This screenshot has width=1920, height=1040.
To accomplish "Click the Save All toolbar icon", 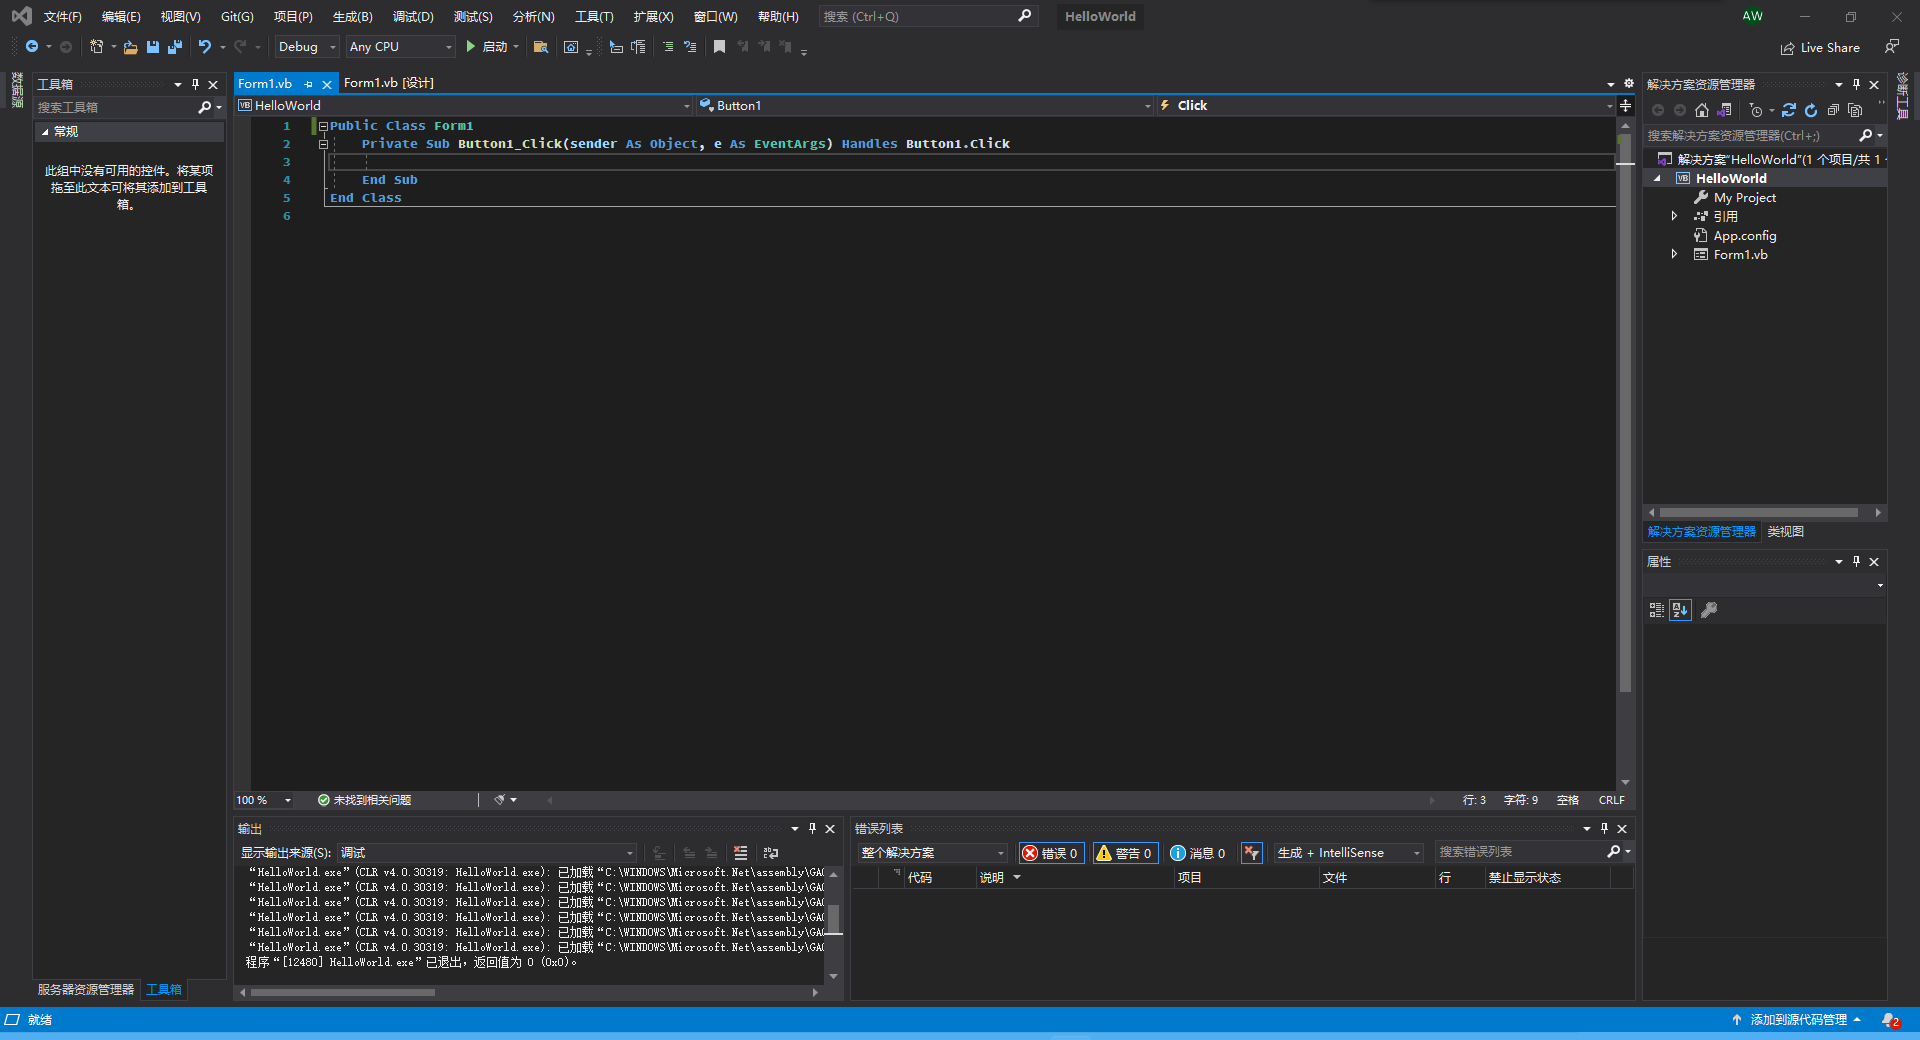I will pyautogui.click(x=175, y=47).
